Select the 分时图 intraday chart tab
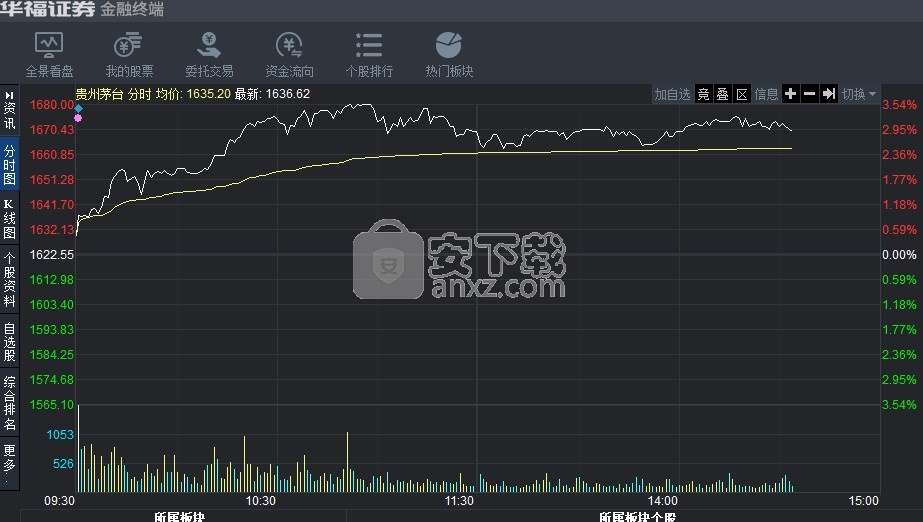The width and height of the screenshot is (923, 522). tap(9, 164)
